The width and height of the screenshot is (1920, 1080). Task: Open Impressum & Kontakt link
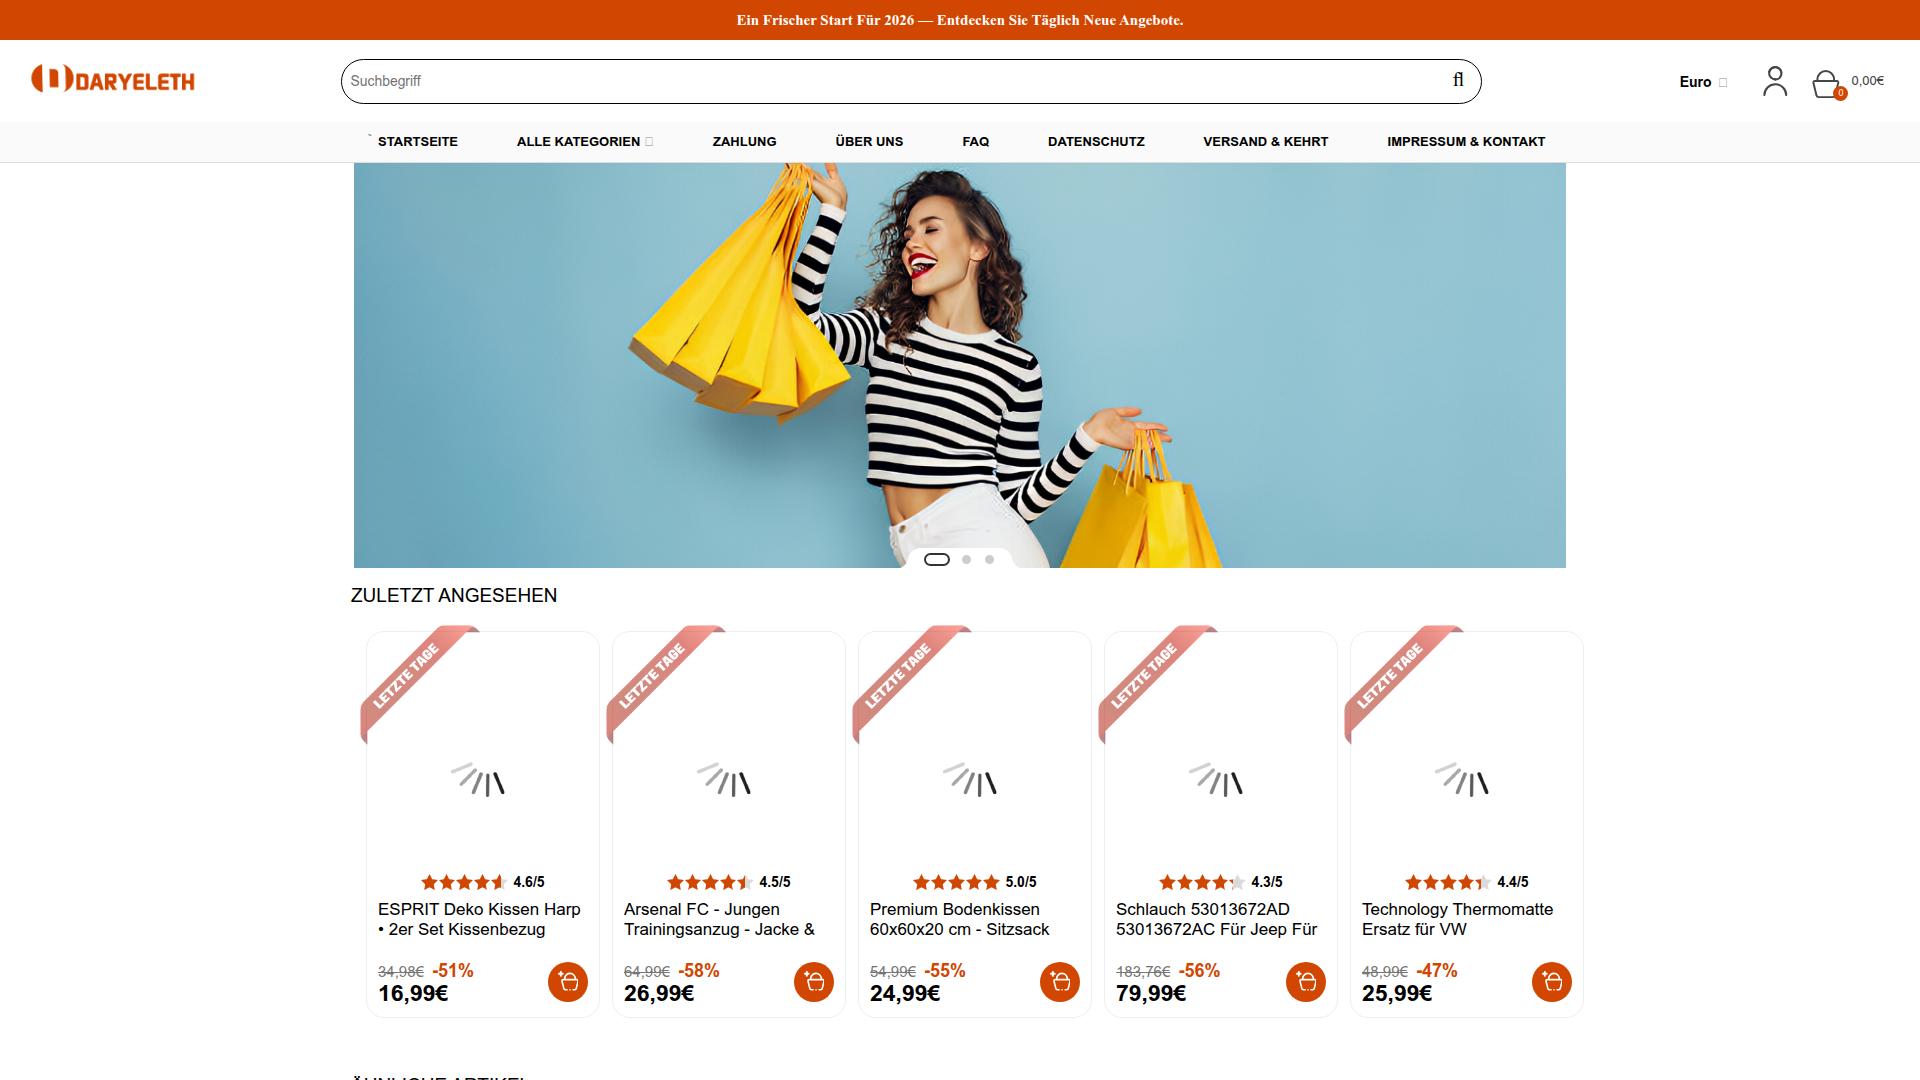coord(1465,141)
